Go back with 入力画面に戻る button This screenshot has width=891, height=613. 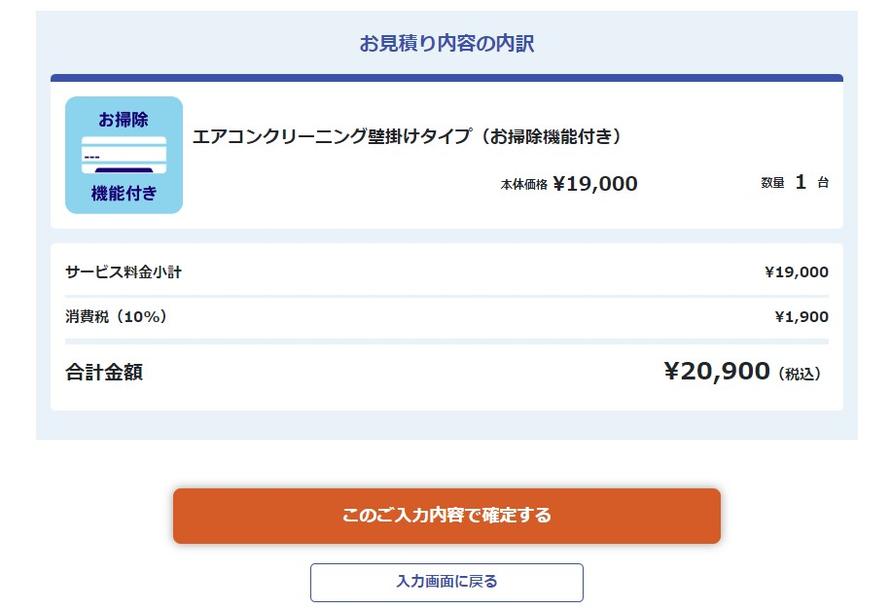[446, 581]
